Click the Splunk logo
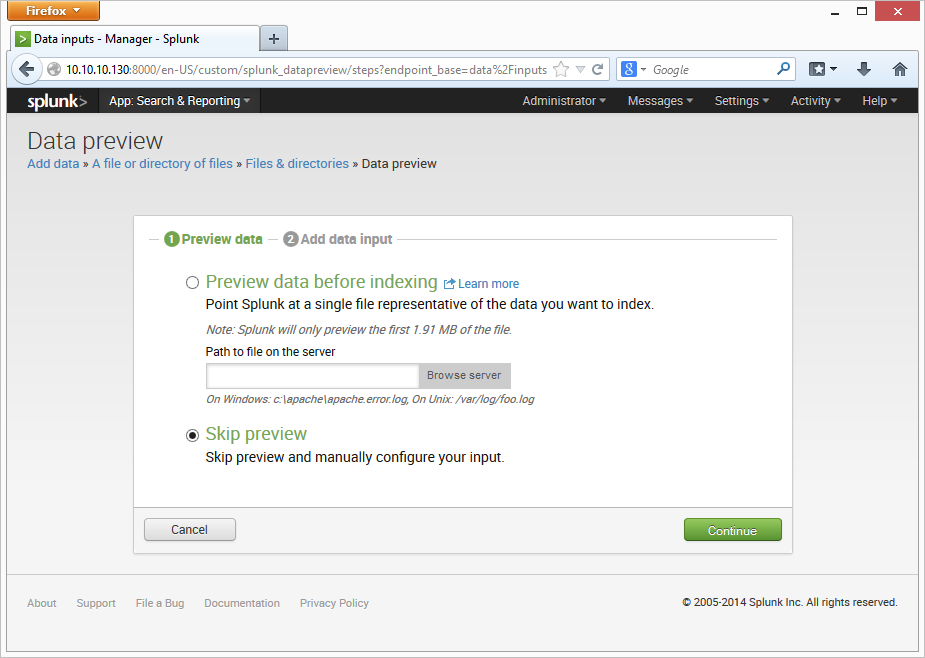The width and height of the screenshot is (925, 658). pyautogui.click(x=57, y=101)
